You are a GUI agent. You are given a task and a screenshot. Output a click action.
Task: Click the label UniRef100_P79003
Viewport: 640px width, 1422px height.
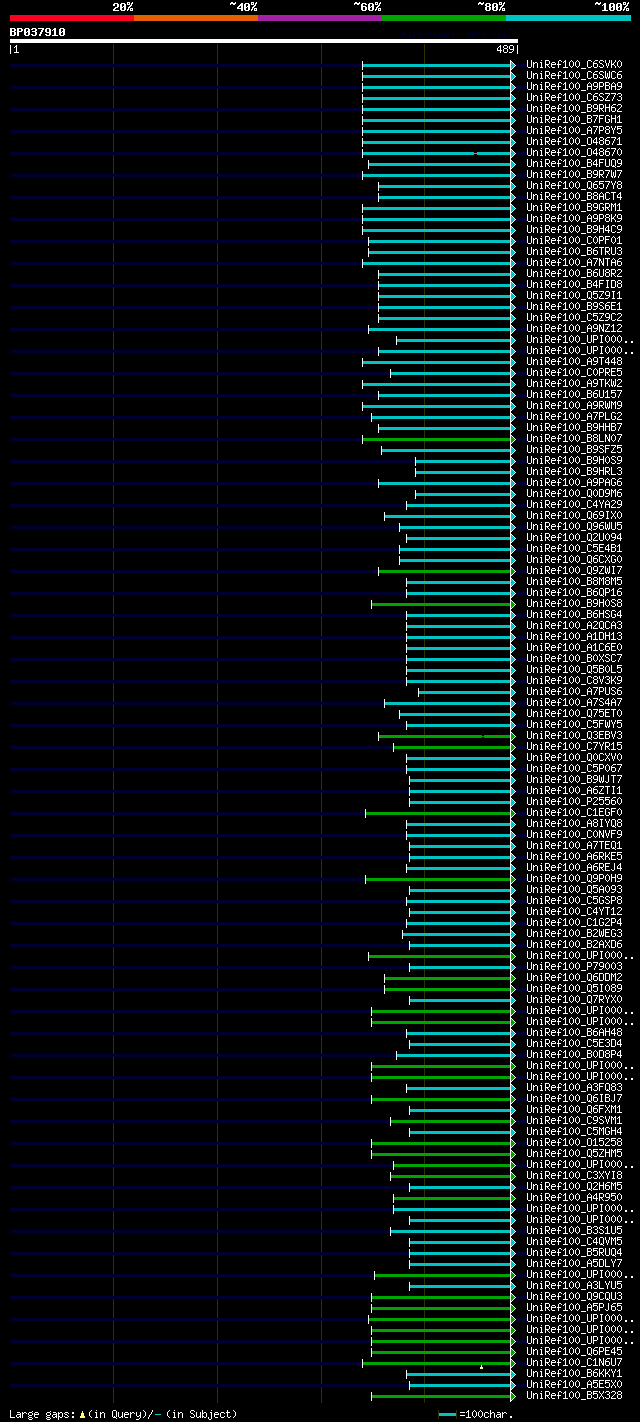(574, 966)
